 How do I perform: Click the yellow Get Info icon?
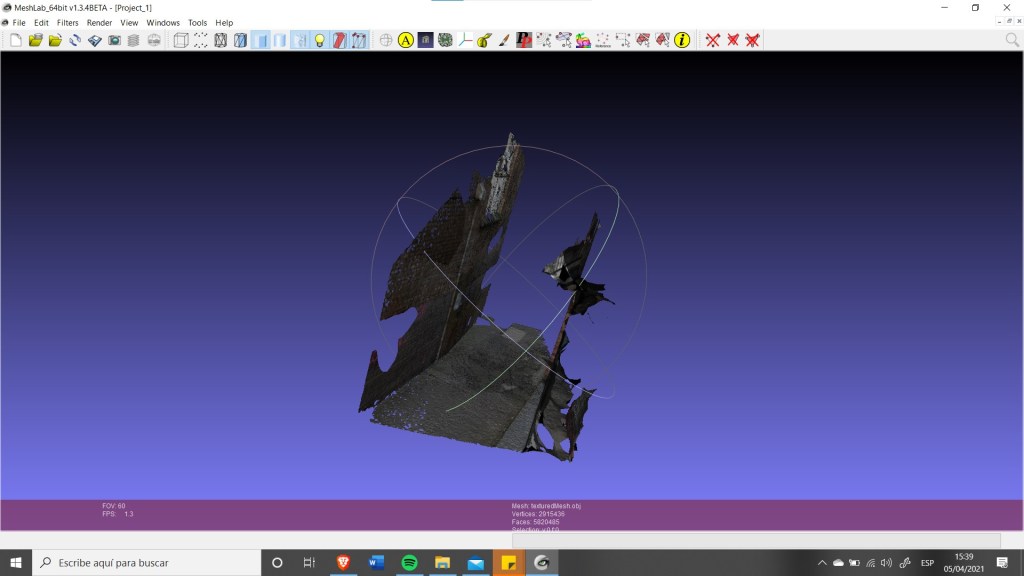point(682,40)
